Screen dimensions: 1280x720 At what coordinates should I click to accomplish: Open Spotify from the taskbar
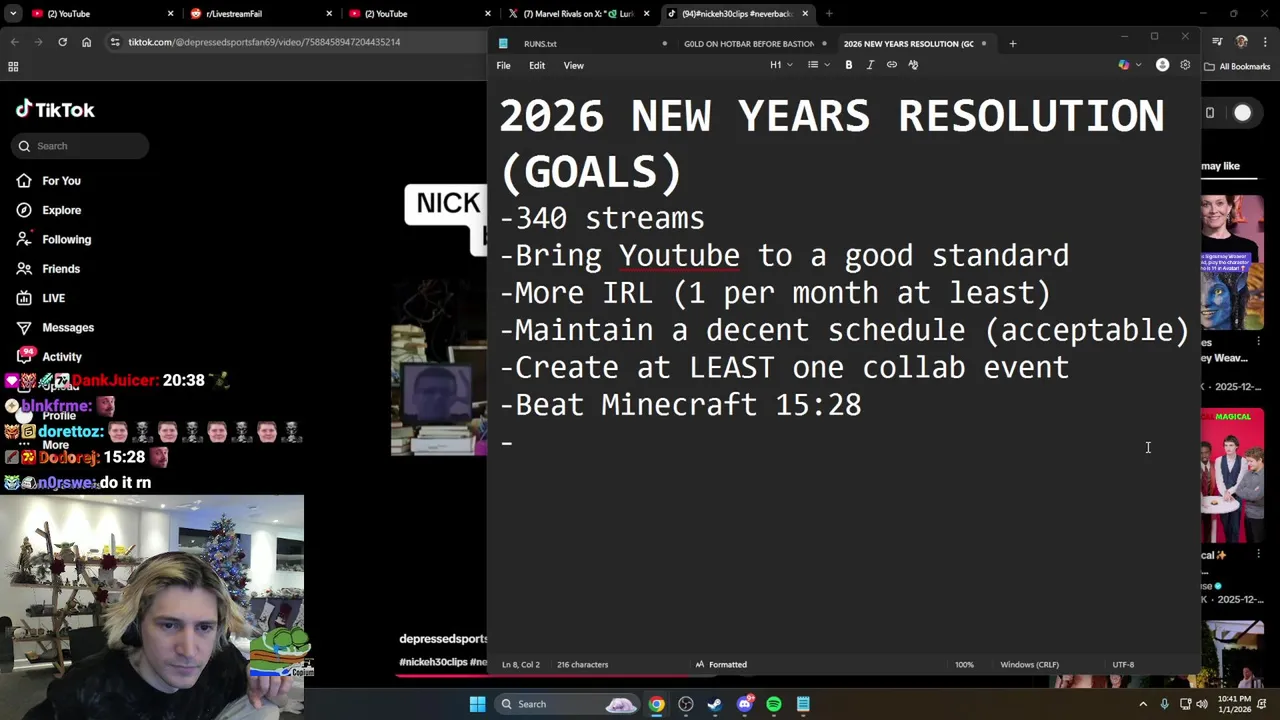coord(774,704)
